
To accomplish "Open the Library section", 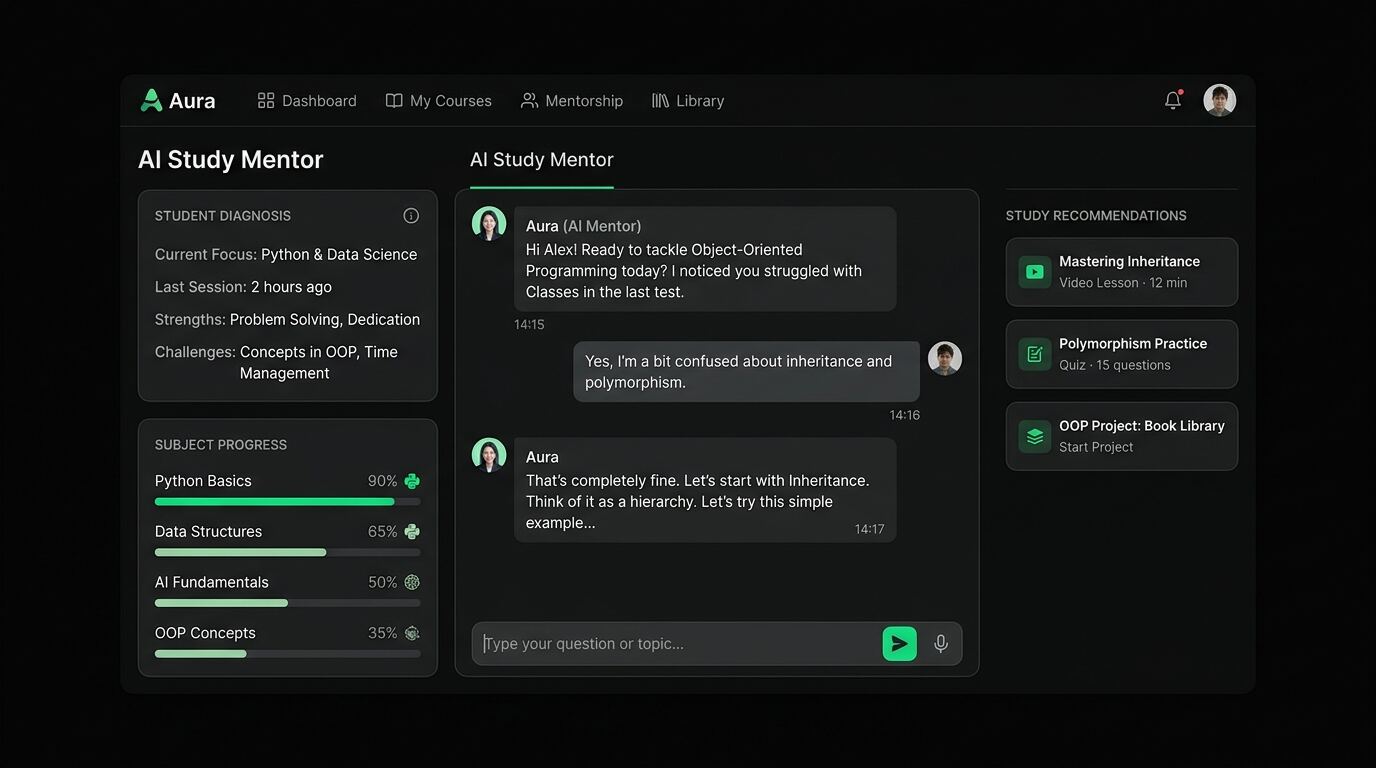I will [688, 101].
